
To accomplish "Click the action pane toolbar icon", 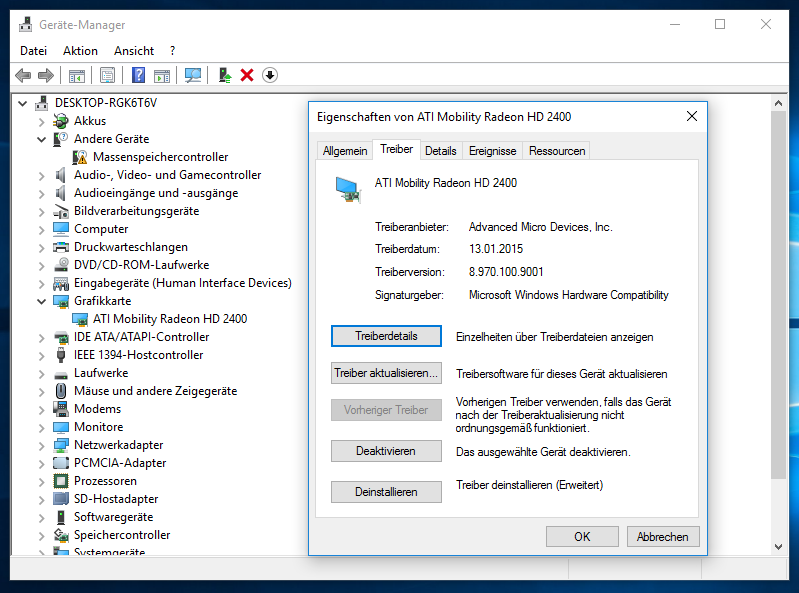I will pyautogui.click(x=162, y=75).
